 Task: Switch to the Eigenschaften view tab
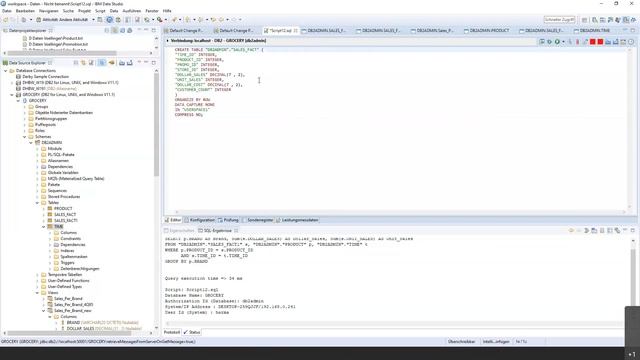(179, 231)
